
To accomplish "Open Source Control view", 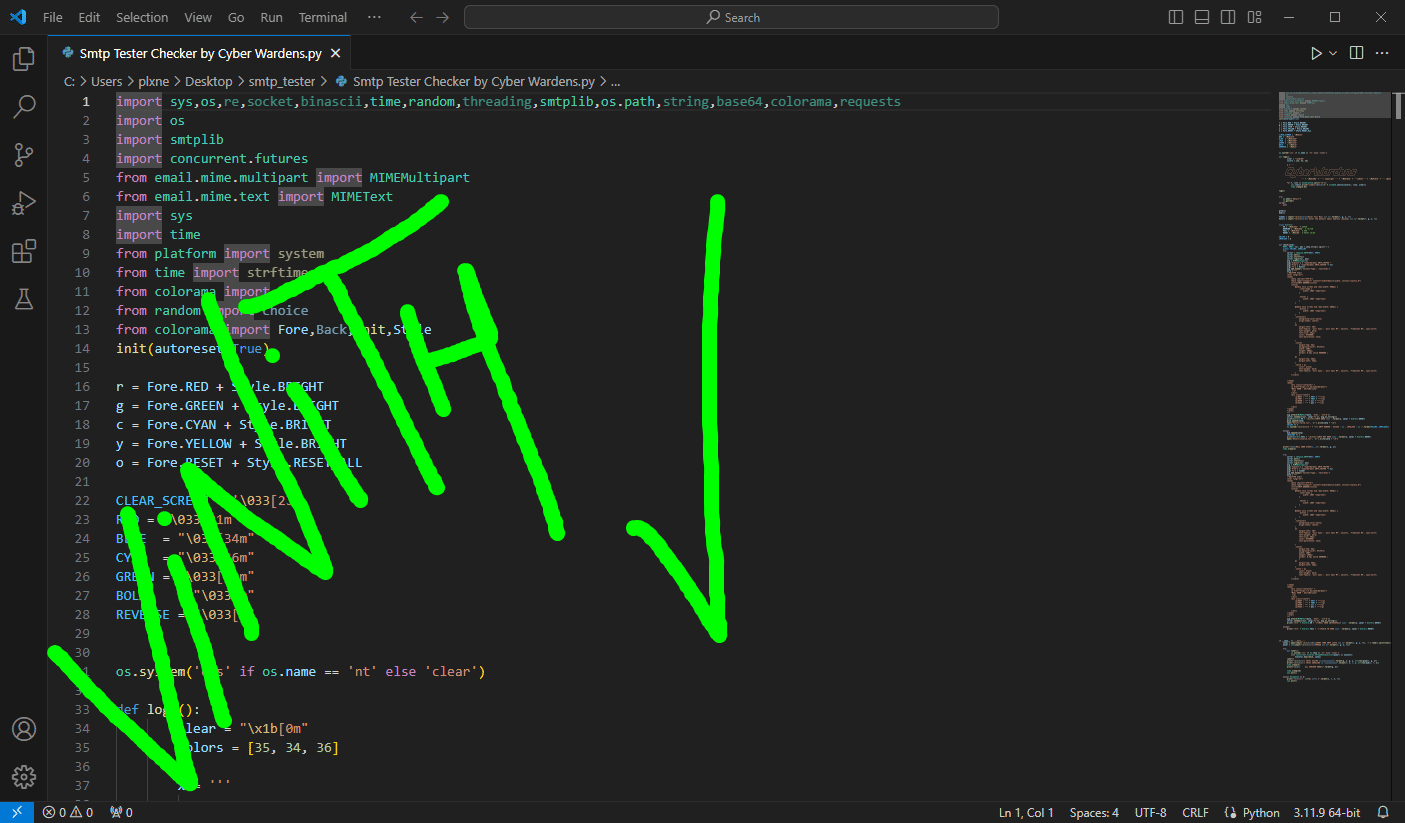I will pyautogui.click(x=24, y=155).
